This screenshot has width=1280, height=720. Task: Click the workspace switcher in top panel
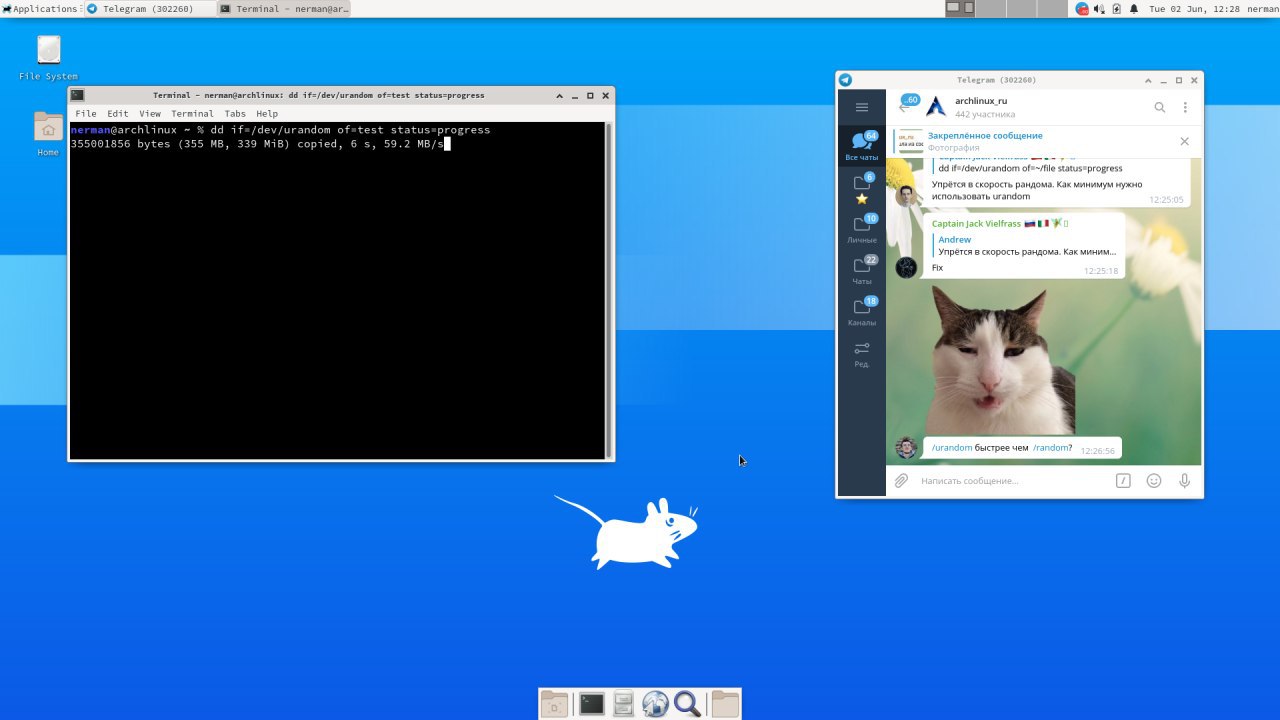(x=1007, y=8)
